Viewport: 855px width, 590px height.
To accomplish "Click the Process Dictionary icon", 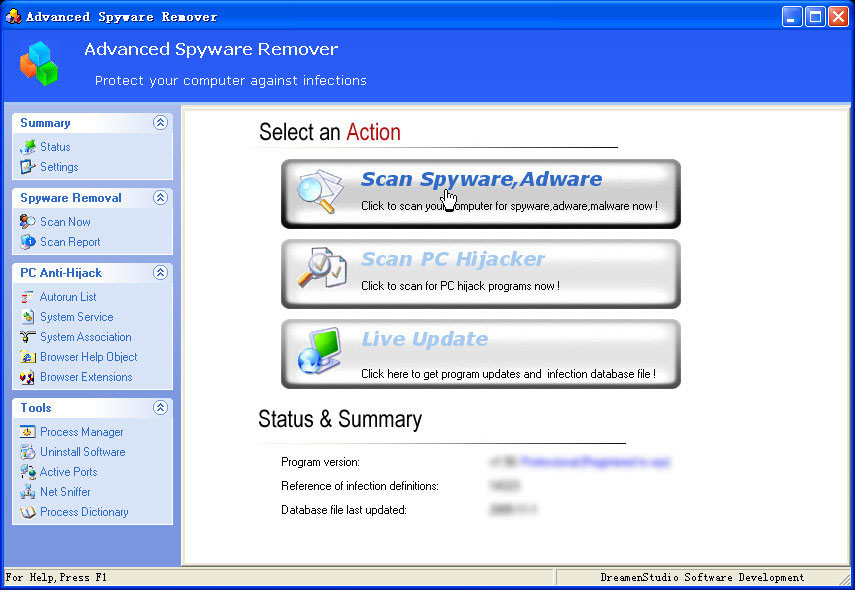I will click(28, 512).
